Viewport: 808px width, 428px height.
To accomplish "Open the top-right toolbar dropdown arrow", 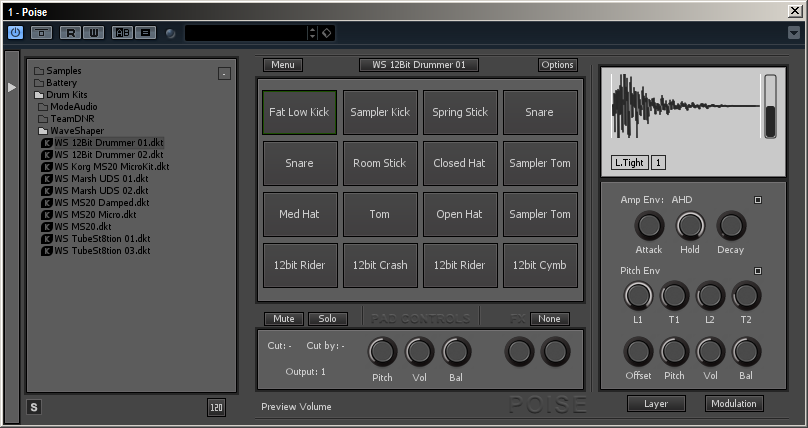I will [794, 33].
